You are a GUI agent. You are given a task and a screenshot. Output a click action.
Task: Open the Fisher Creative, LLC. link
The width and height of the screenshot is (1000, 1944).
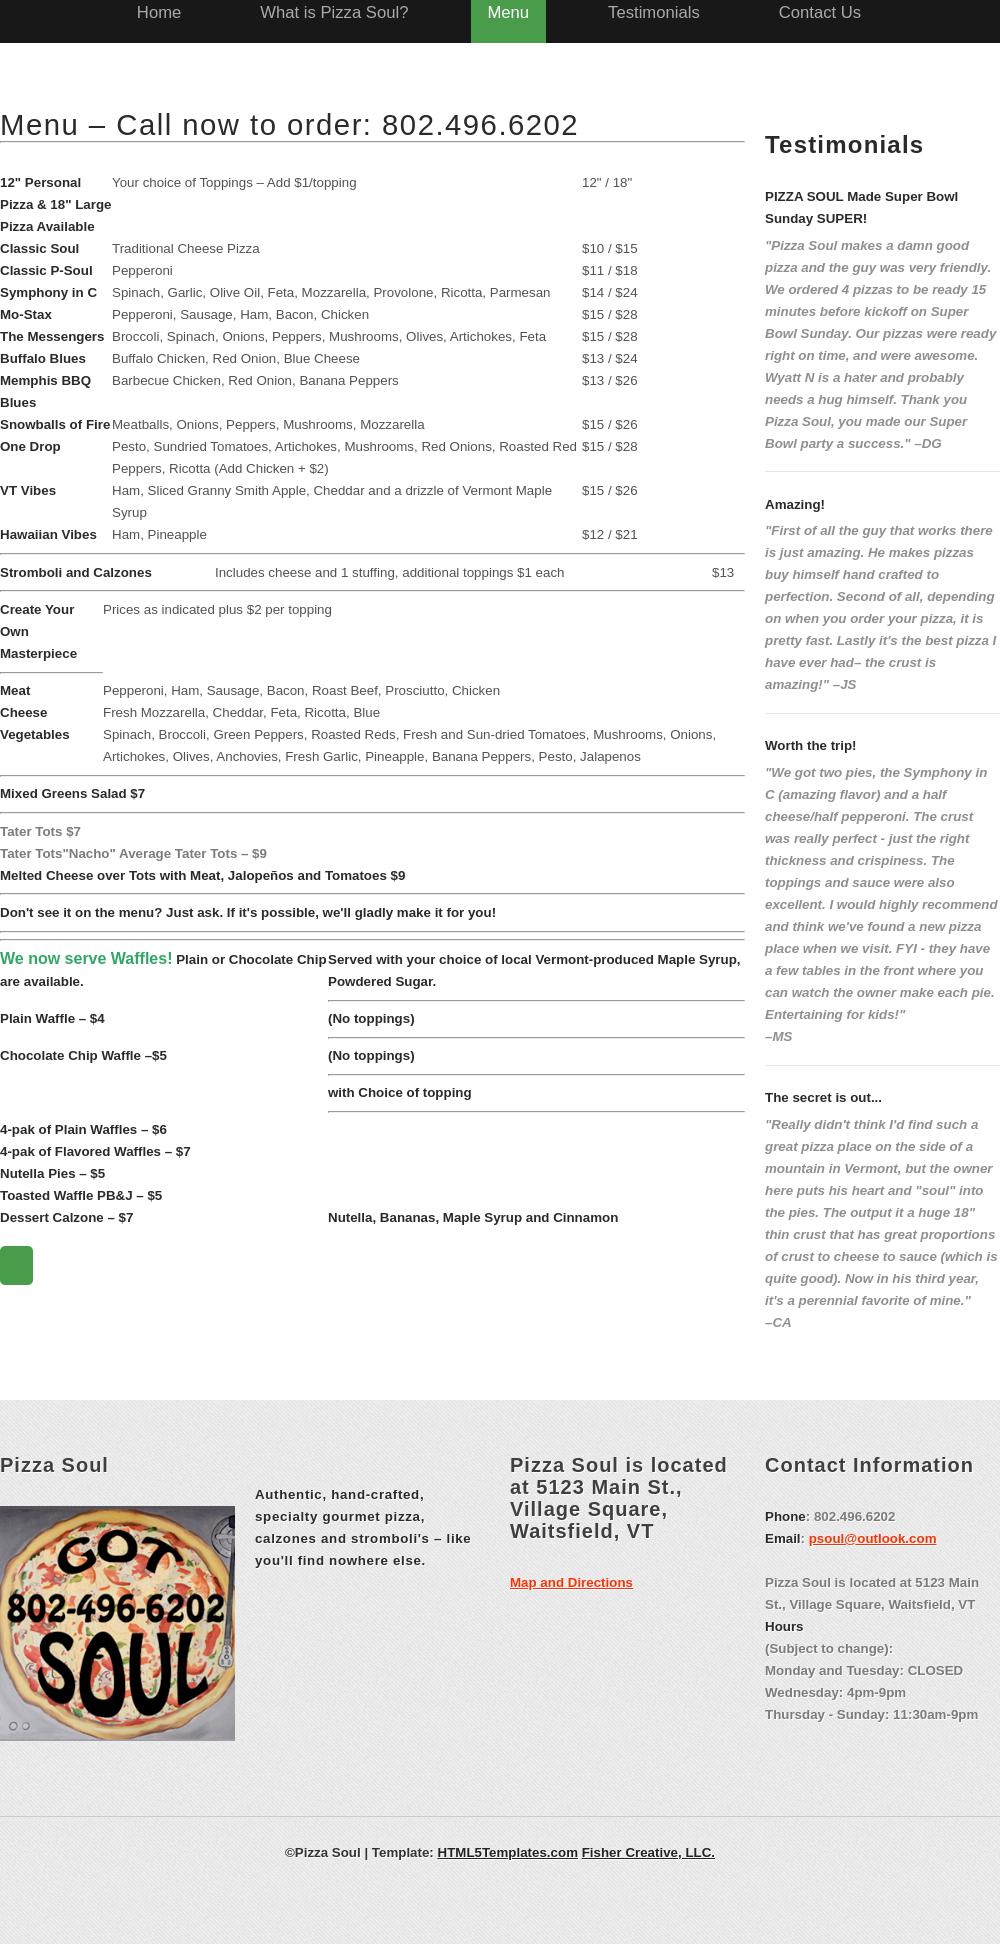(x=648, y=1853)
